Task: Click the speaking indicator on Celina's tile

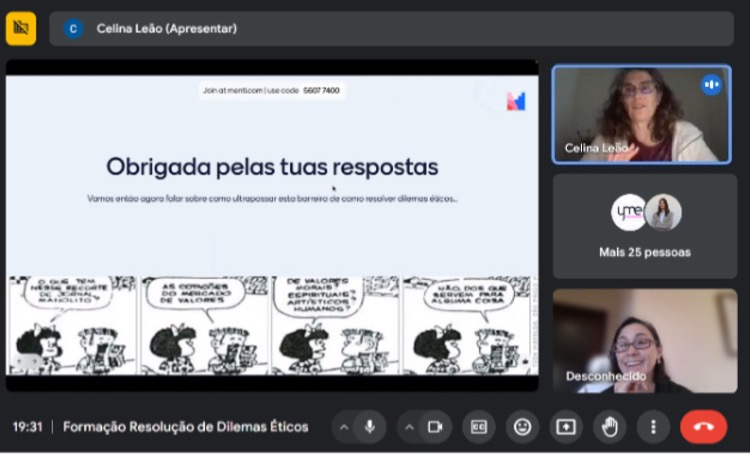Action: click(711, 85)
